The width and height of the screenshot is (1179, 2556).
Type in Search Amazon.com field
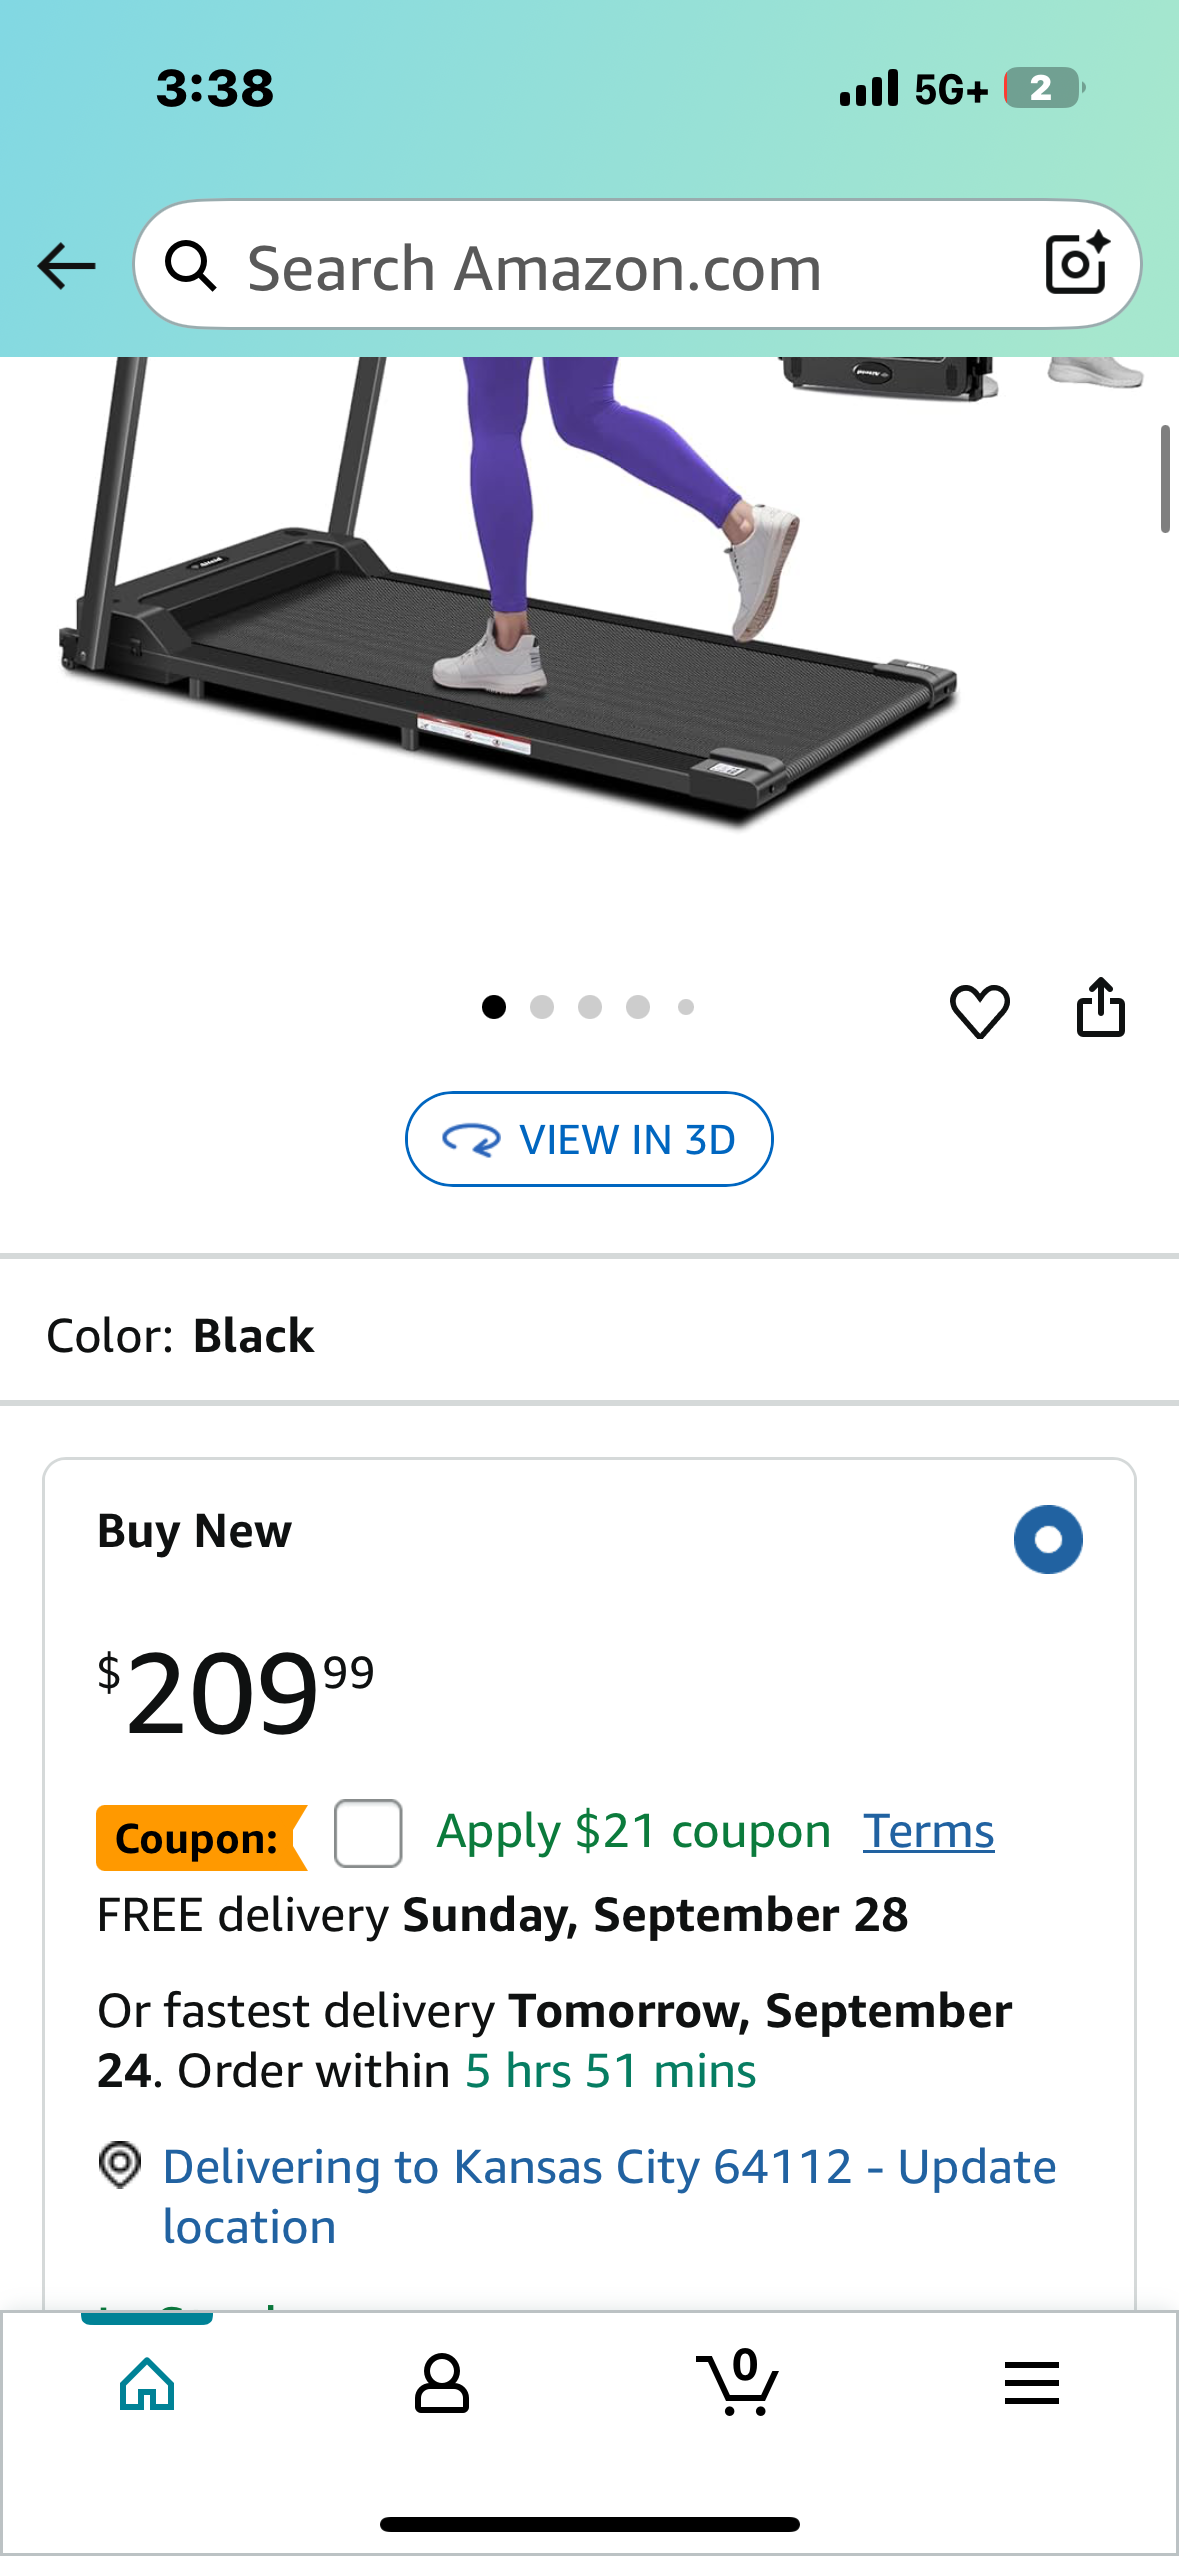coord(620,268)
